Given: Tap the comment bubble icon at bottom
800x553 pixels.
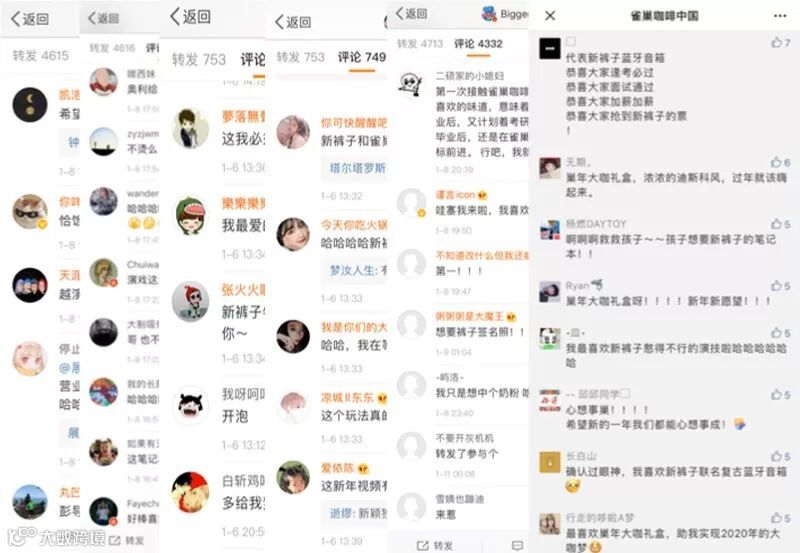Looking at the screenshot, I should 517,546.
